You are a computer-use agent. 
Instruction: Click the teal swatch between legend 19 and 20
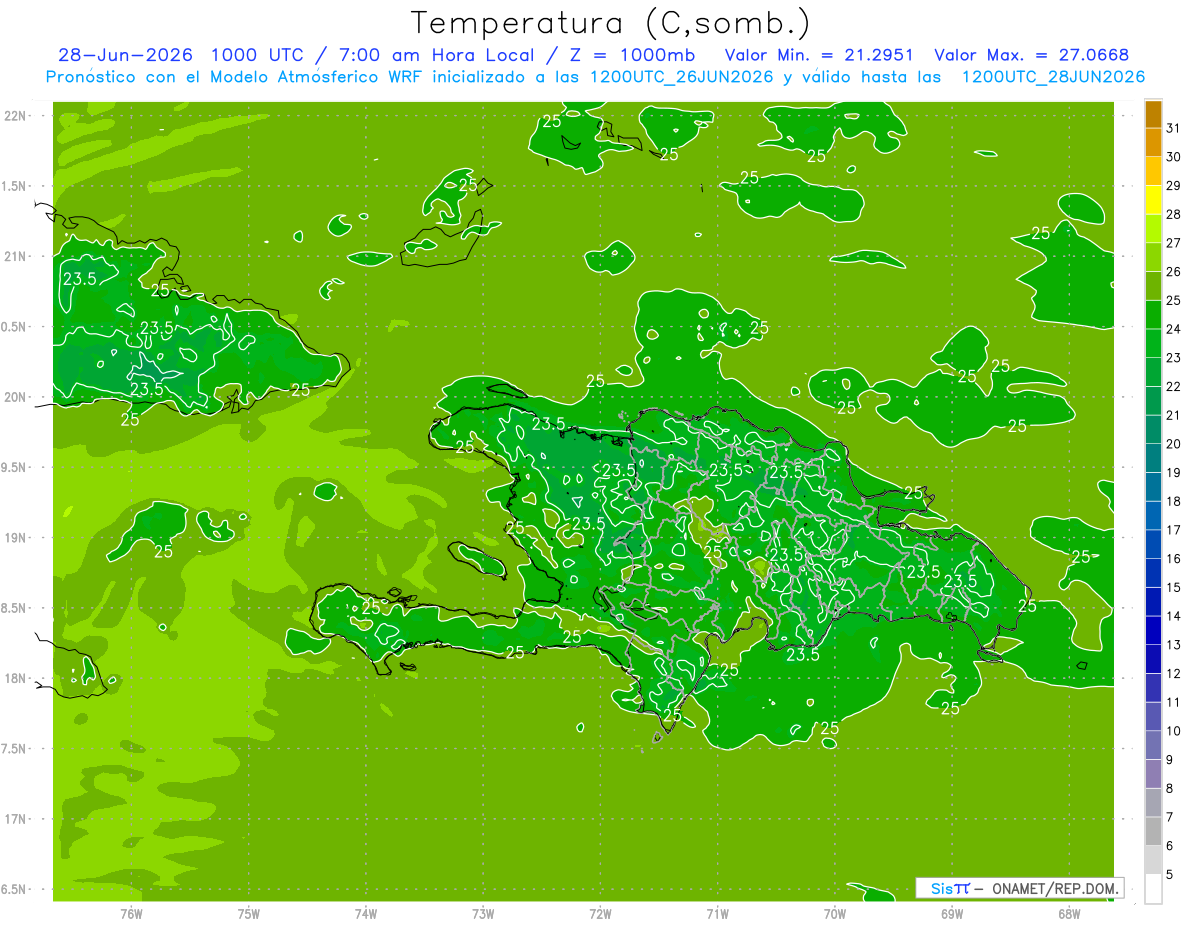[1153, 458]
